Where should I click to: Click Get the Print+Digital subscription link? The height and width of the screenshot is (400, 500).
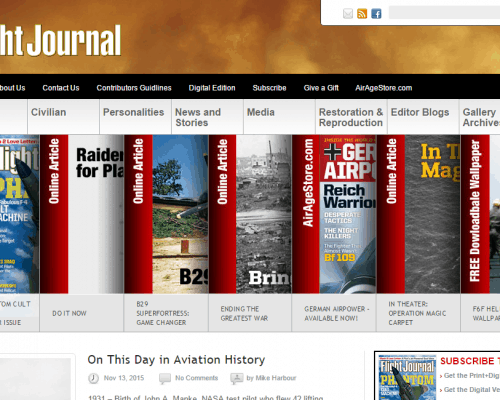tap(471, 376)
